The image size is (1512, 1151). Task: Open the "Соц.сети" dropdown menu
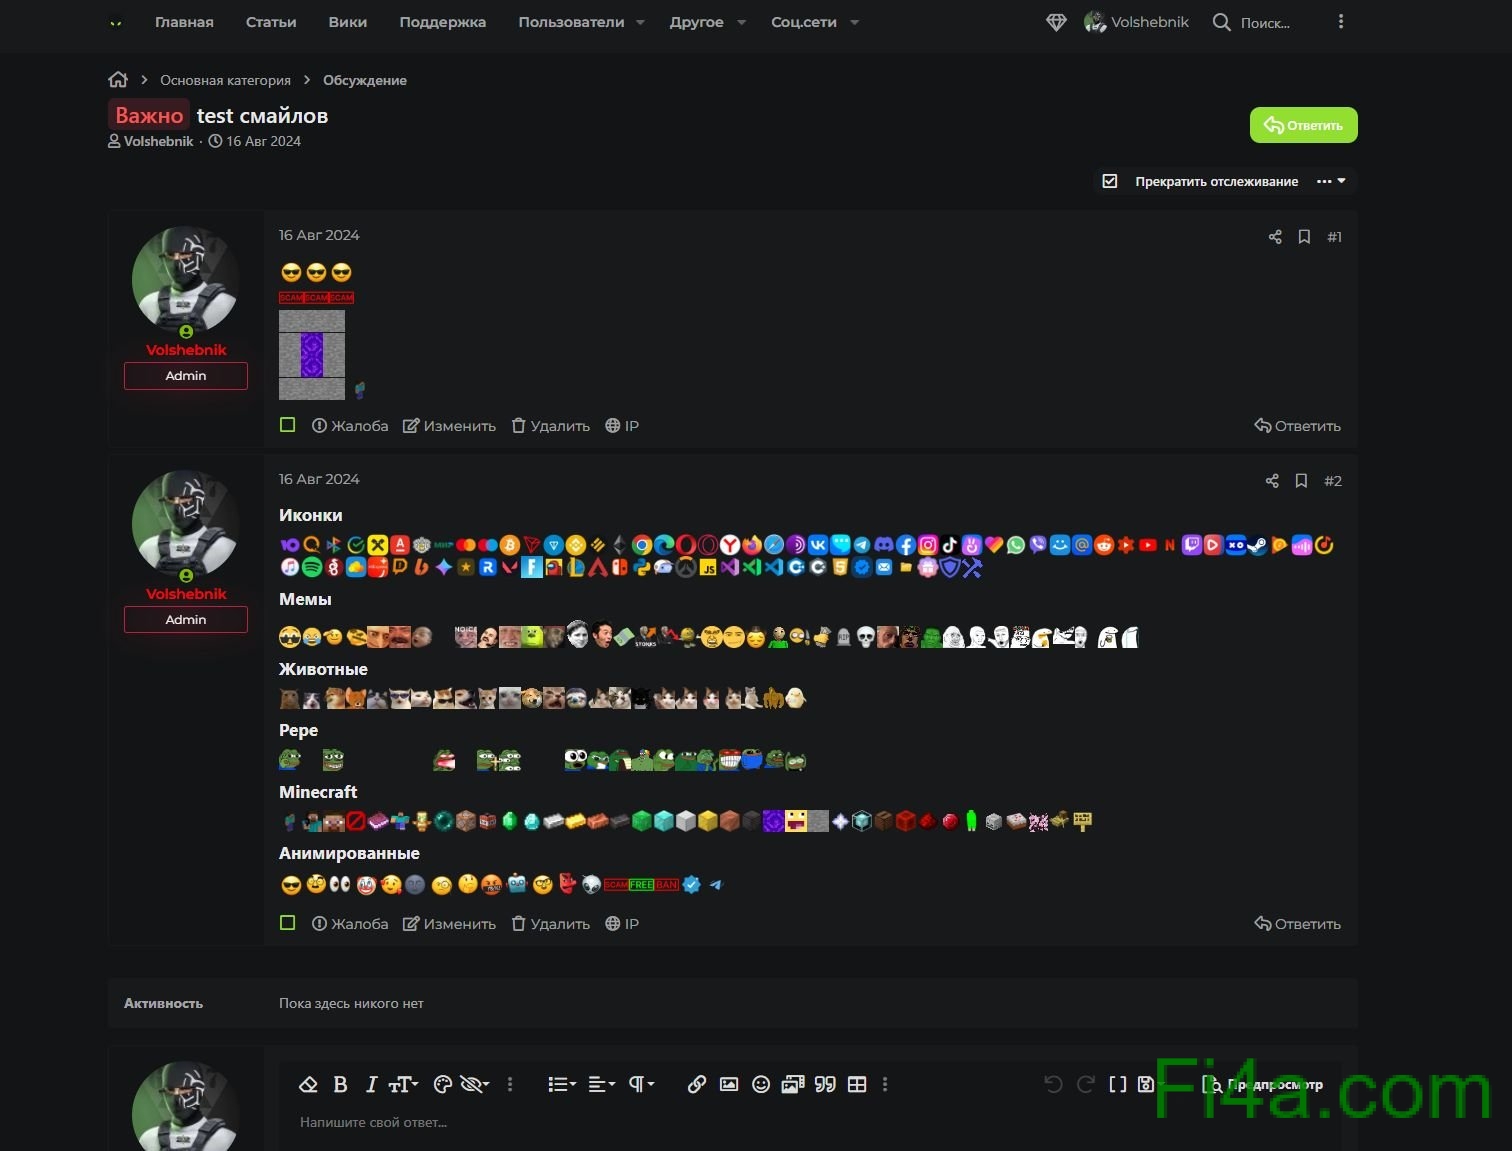pyautogui.click(x=814, y=22)
